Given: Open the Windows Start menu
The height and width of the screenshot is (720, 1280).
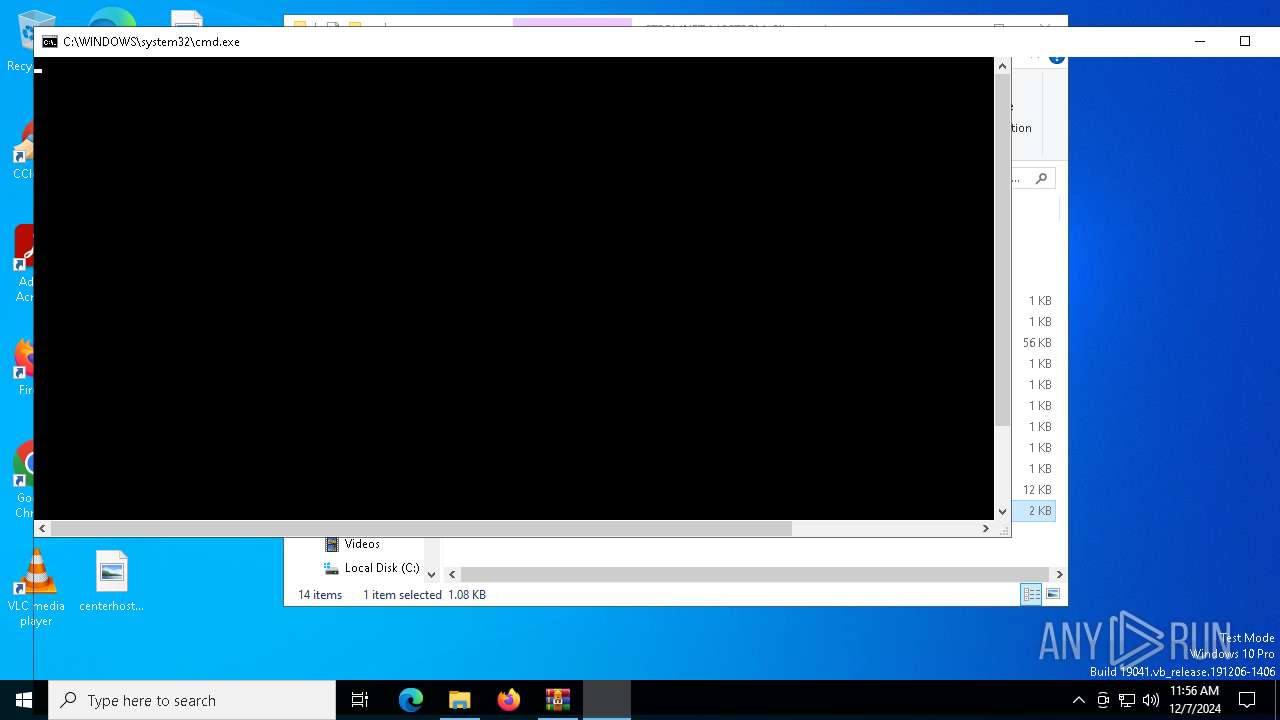Looking at the screenshot, I should coord(24,700).
